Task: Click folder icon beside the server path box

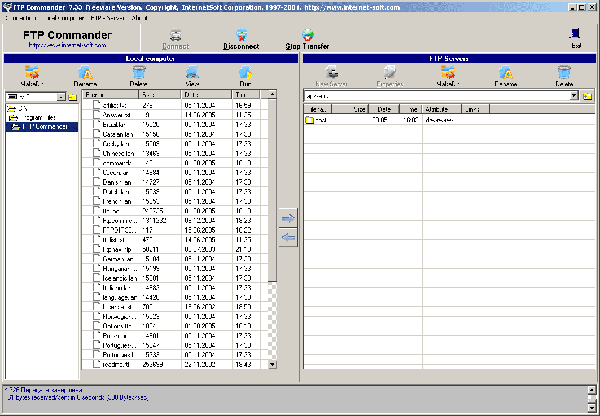Action: pos(588,96)
